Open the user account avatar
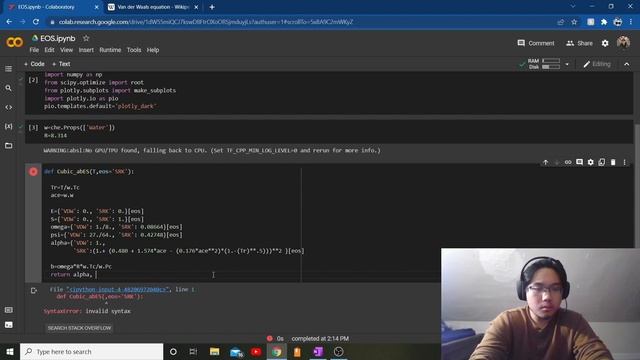This screenshot has width=640, height=360. [623, 42]
